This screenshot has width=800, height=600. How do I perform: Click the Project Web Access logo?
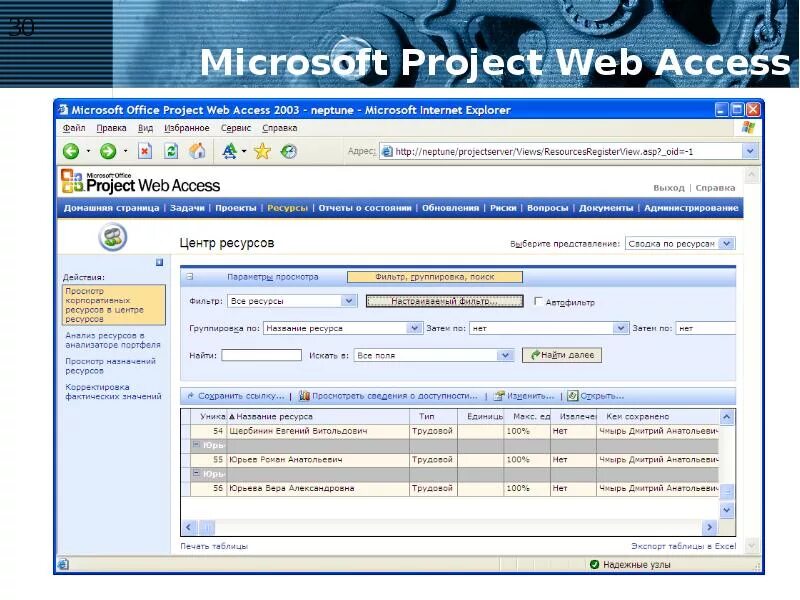pos(140,182)
